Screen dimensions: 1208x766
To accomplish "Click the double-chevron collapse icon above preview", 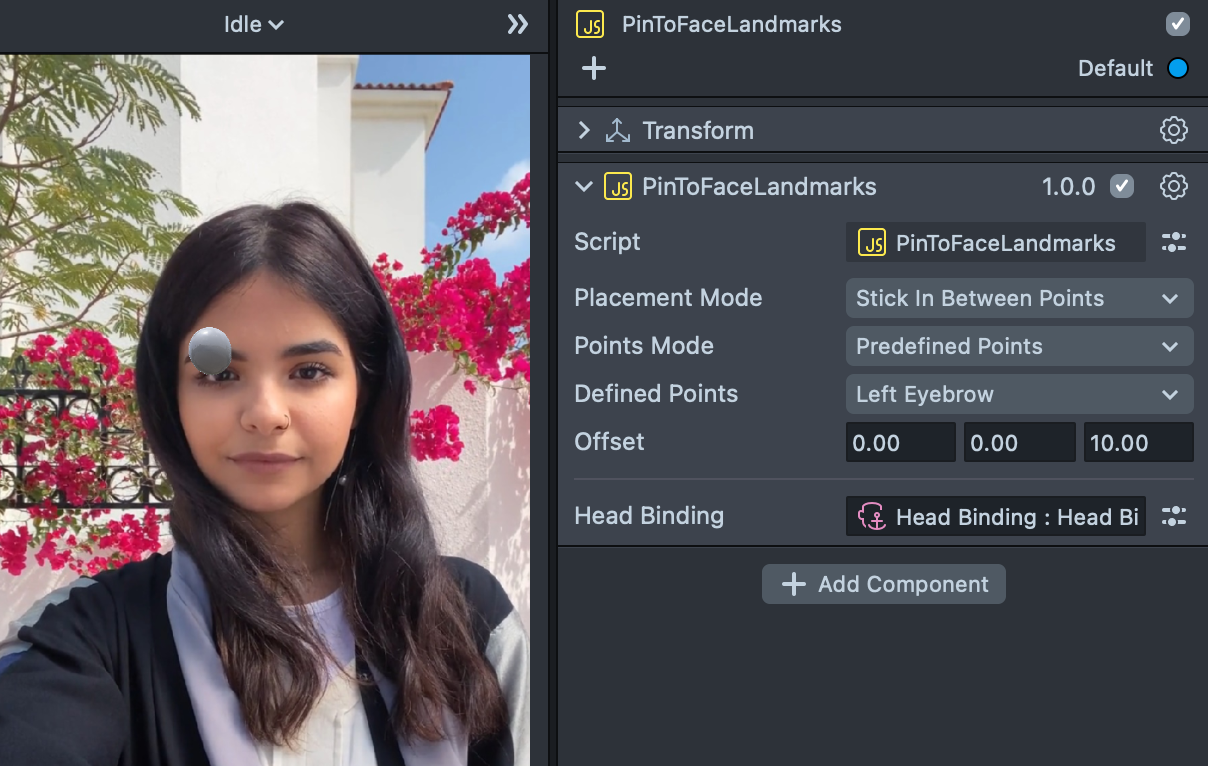I will (x=517, y=24).
